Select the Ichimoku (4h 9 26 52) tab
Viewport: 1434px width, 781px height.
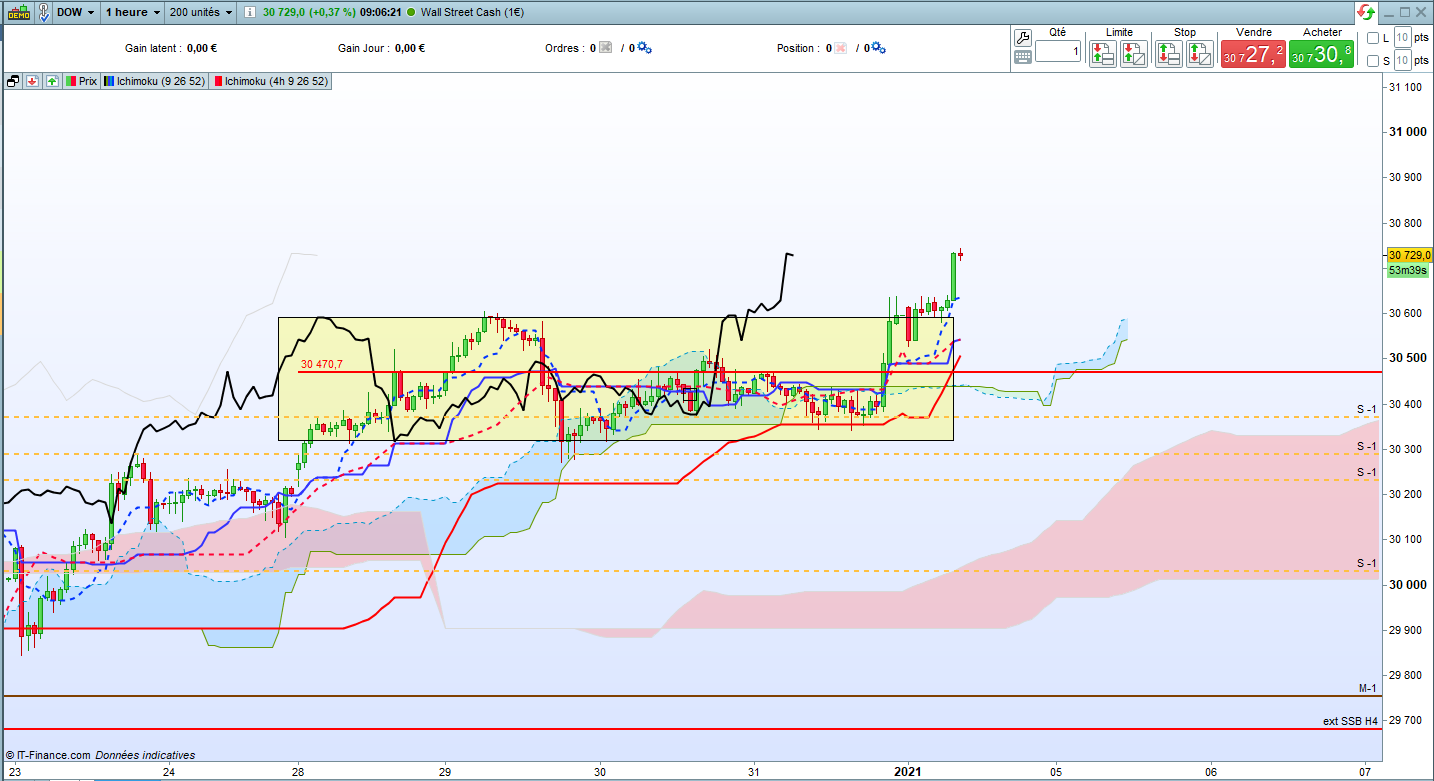(270, 81)
